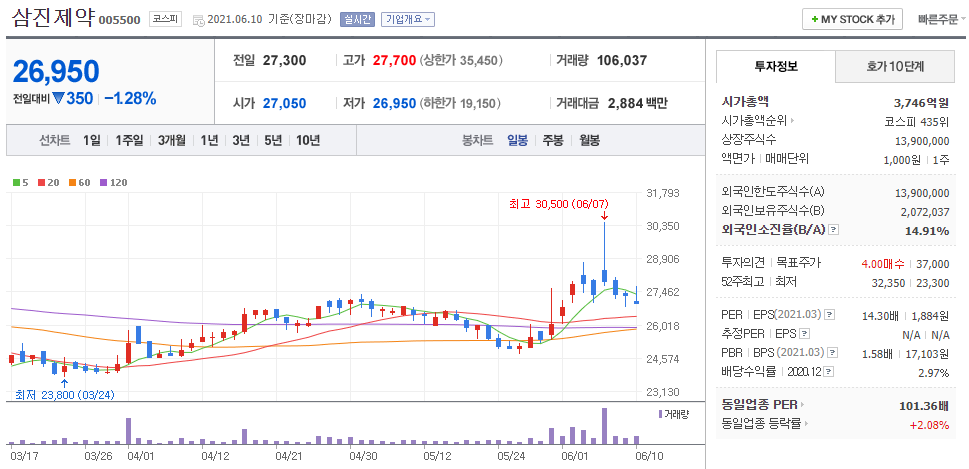Screen dimensions: 969x469
Task: Switch to the 호가 10단계 tab
Action: coord(895,67)
